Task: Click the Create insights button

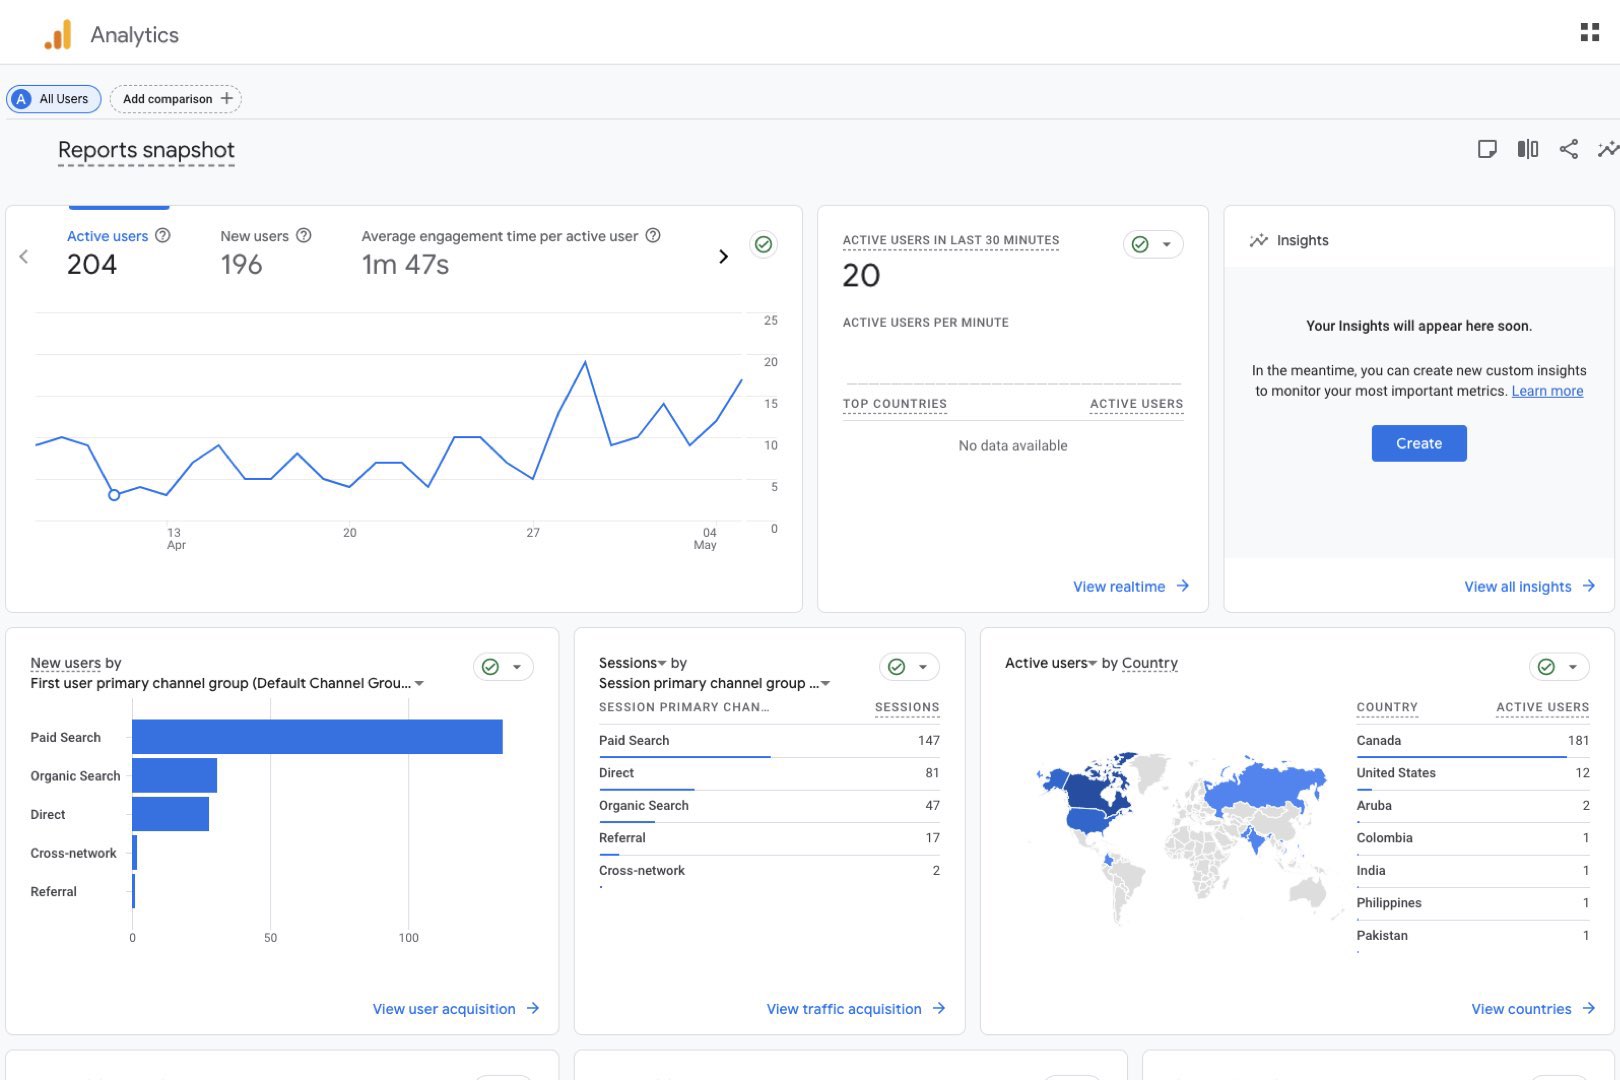Action: pyautogui.click(x=1418, y=443)
